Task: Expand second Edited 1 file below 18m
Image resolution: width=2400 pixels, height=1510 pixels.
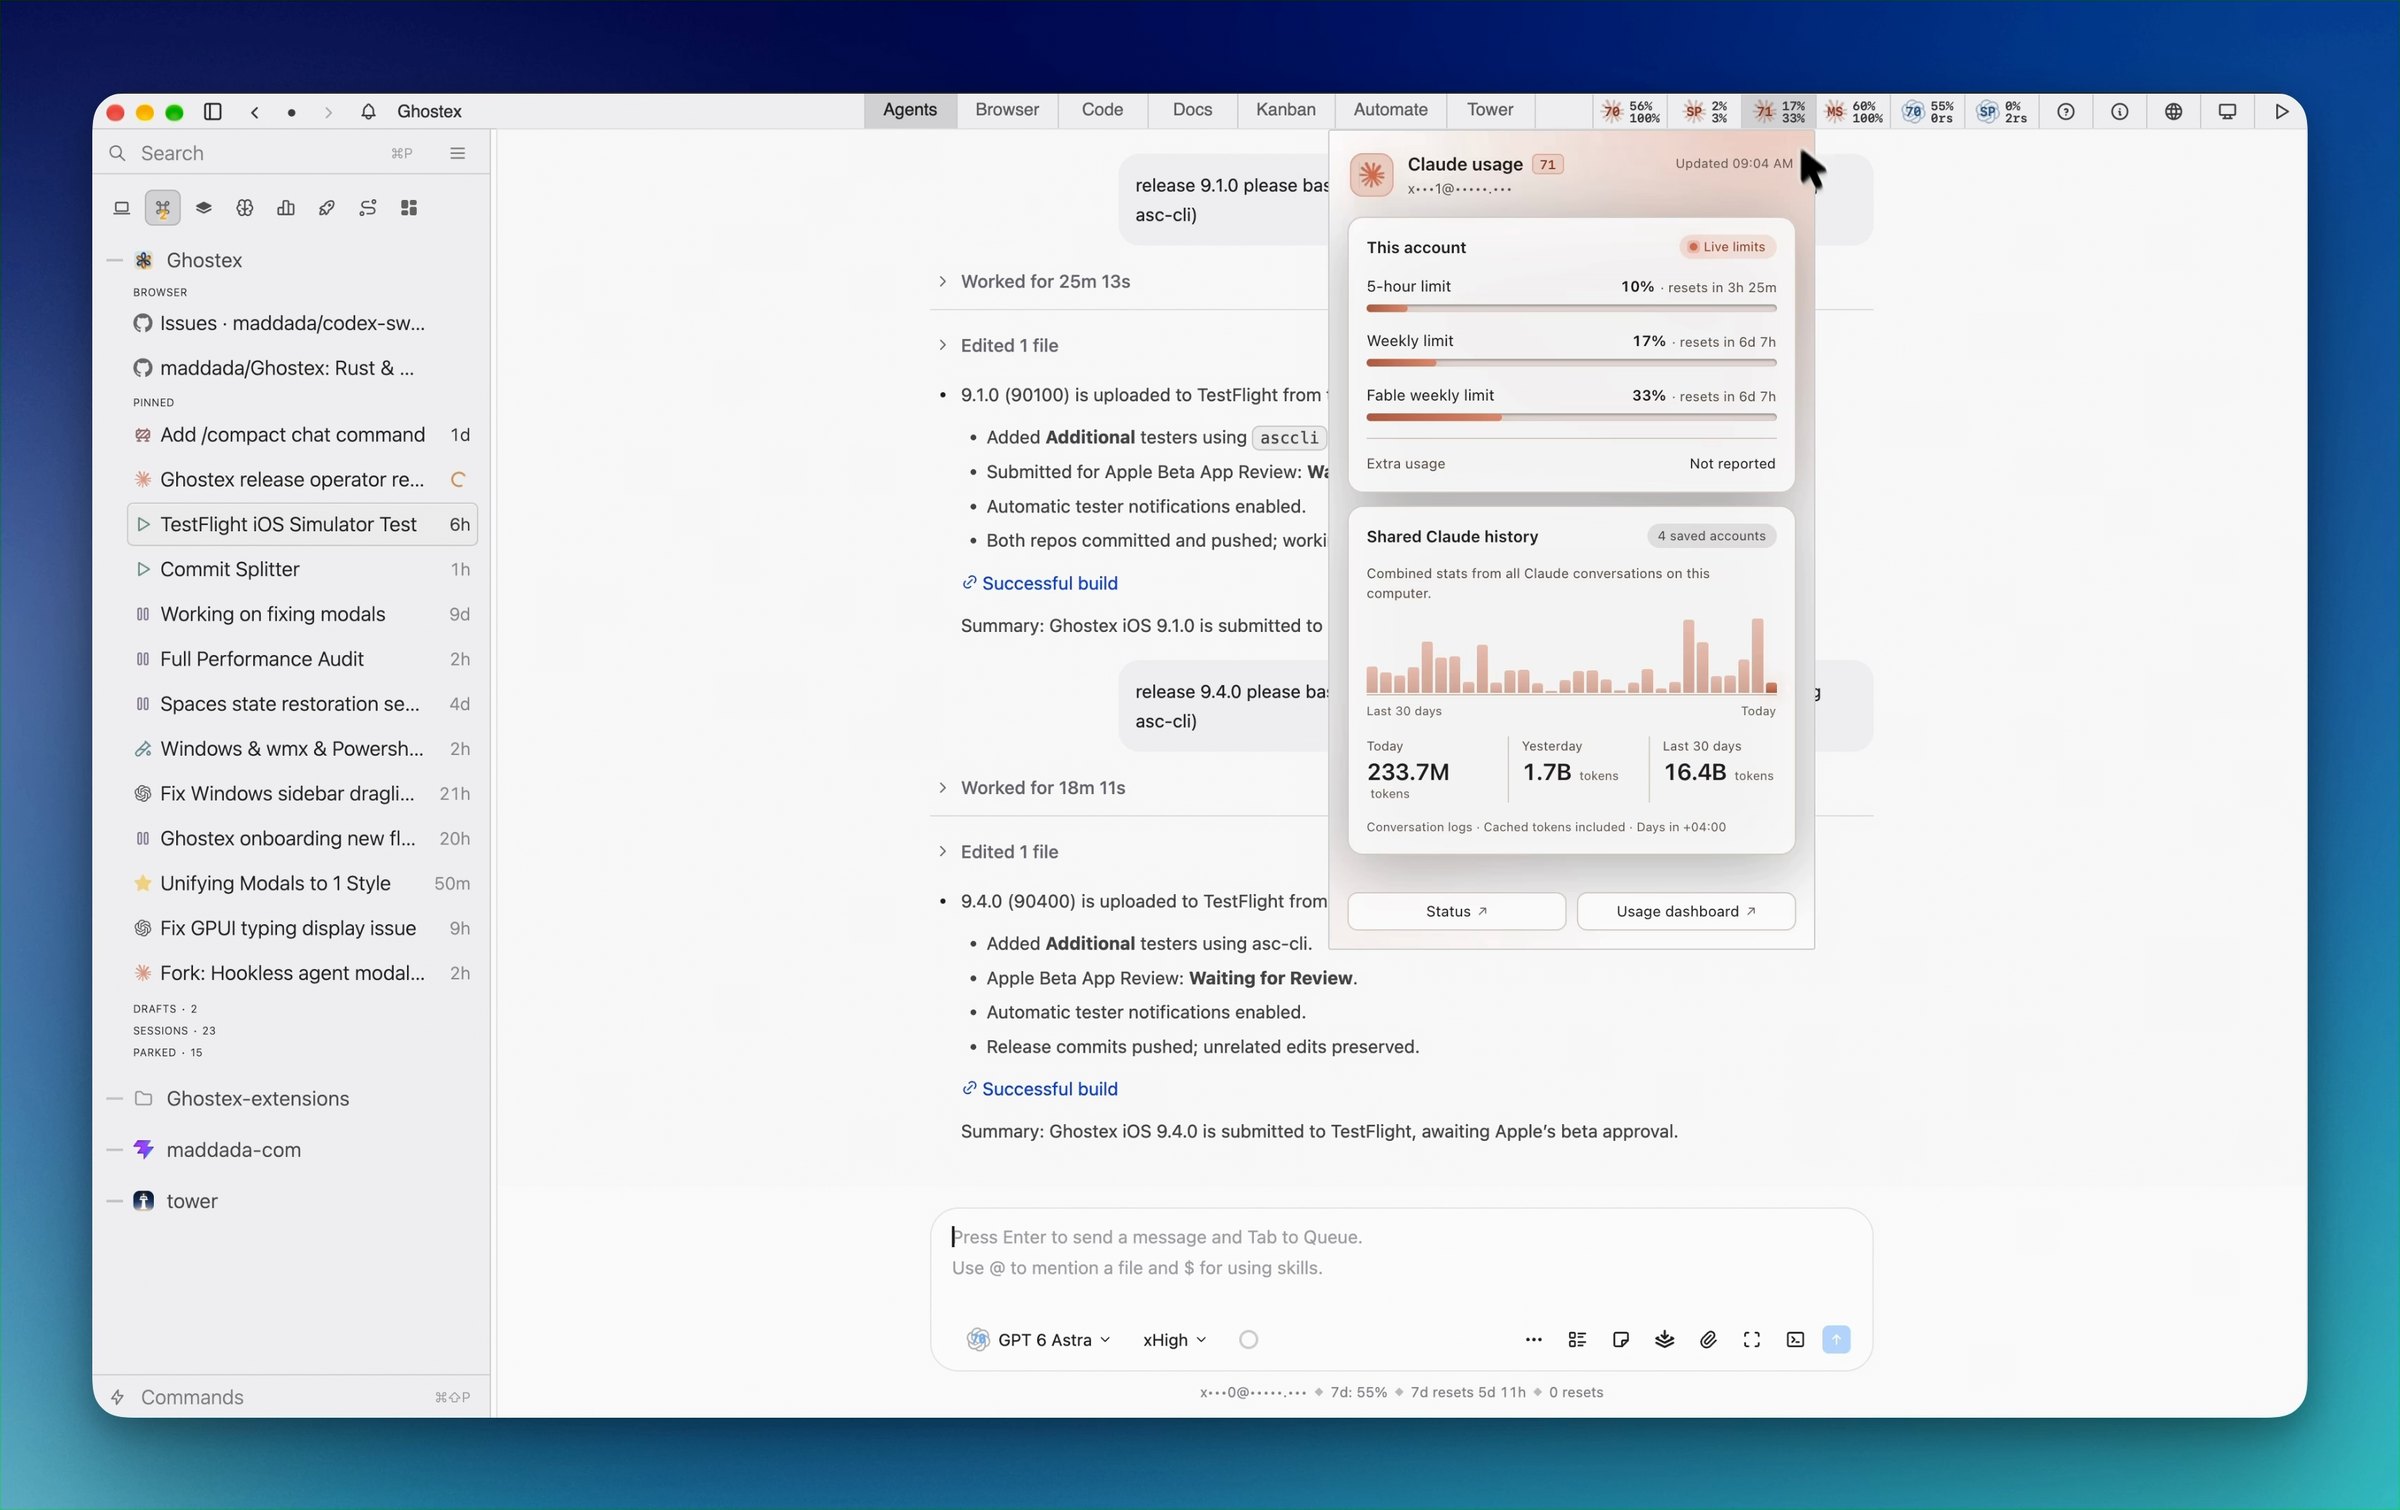Action: (998, 852)
